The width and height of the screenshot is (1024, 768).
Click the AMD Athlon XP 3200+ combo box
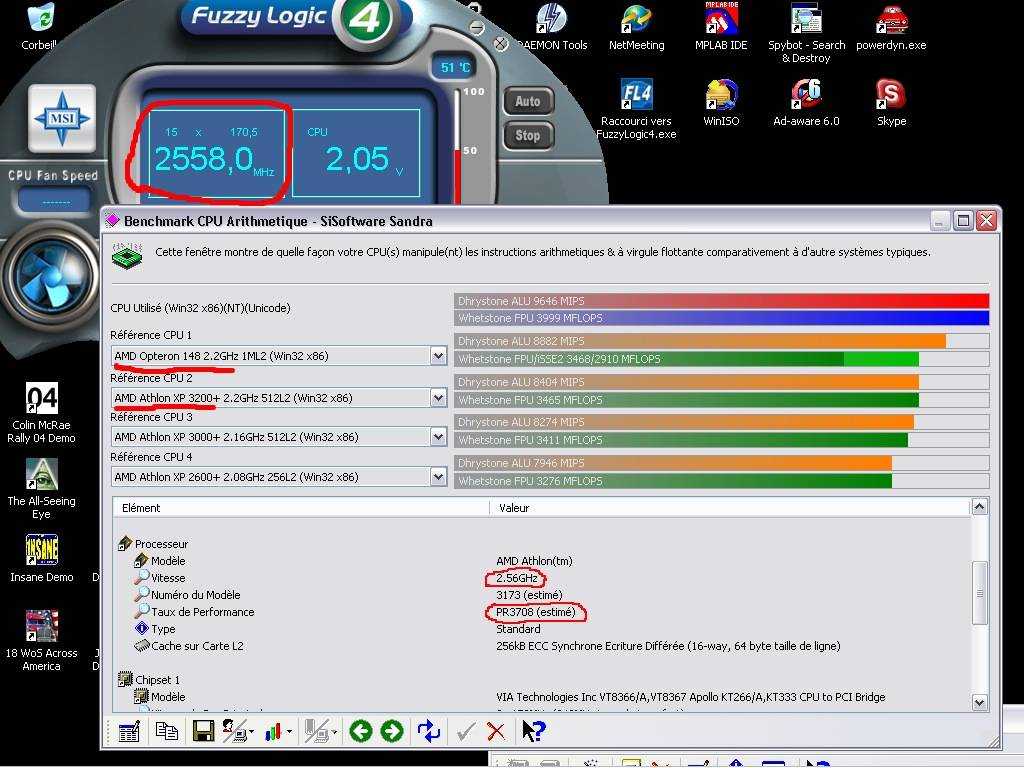279,398
